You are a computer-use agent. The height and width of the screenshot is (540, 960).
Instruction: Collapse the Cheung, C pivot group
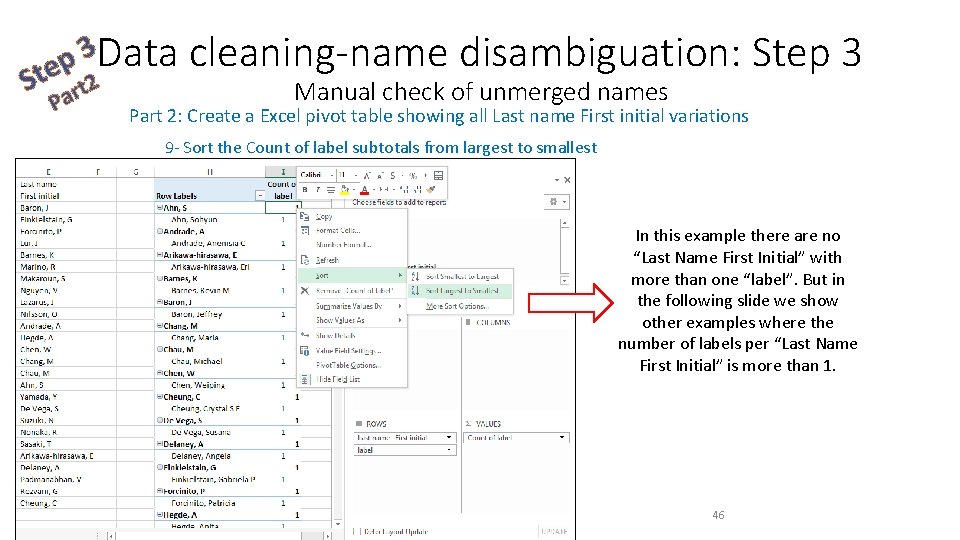(x=160, y=397)
